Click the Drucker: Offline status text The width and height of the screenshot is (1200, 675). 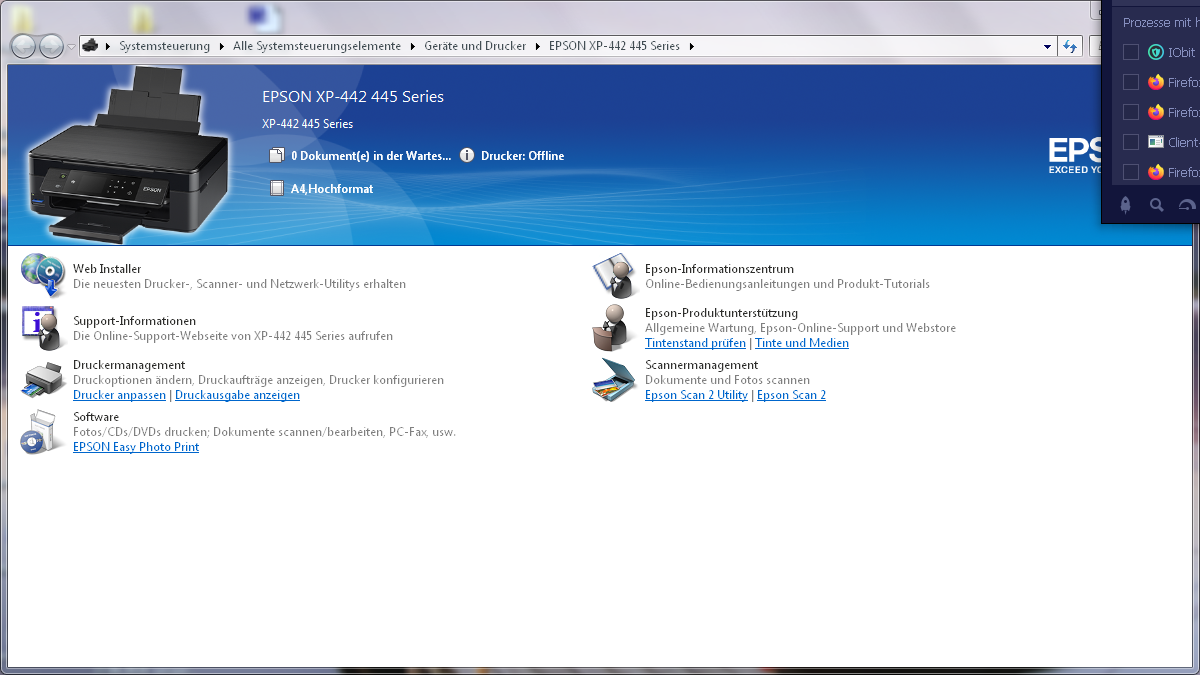click(x=522, y=156)
